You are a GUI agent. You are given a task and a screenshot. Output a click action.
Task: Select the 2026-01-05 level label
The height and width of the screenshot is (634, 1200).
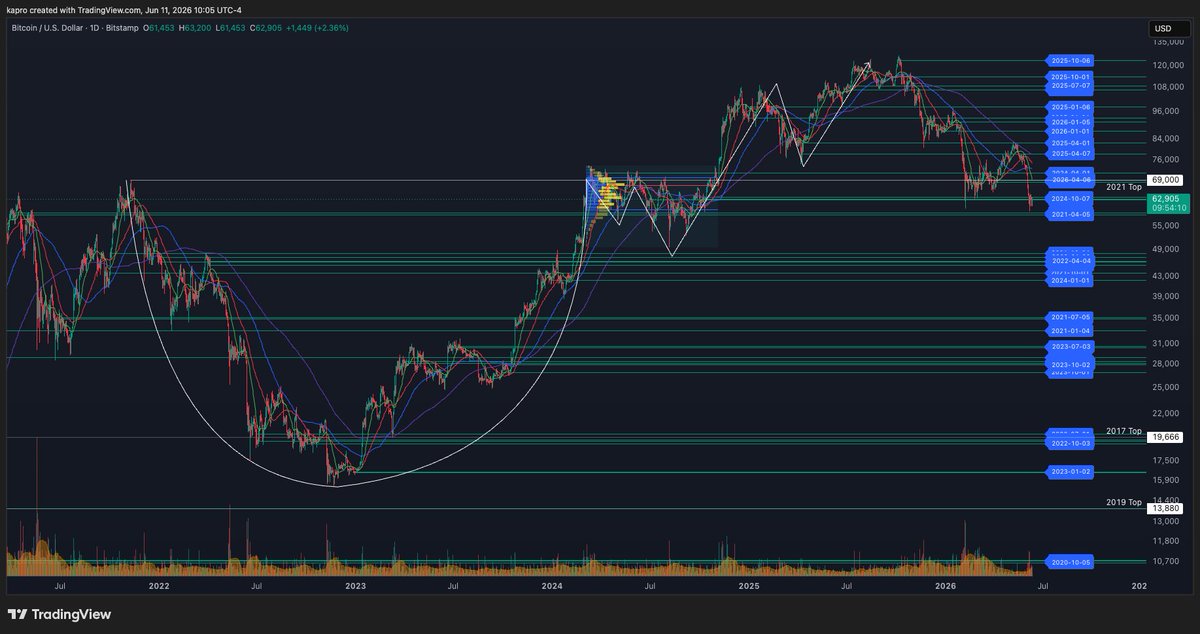(x=1071, y=122)
